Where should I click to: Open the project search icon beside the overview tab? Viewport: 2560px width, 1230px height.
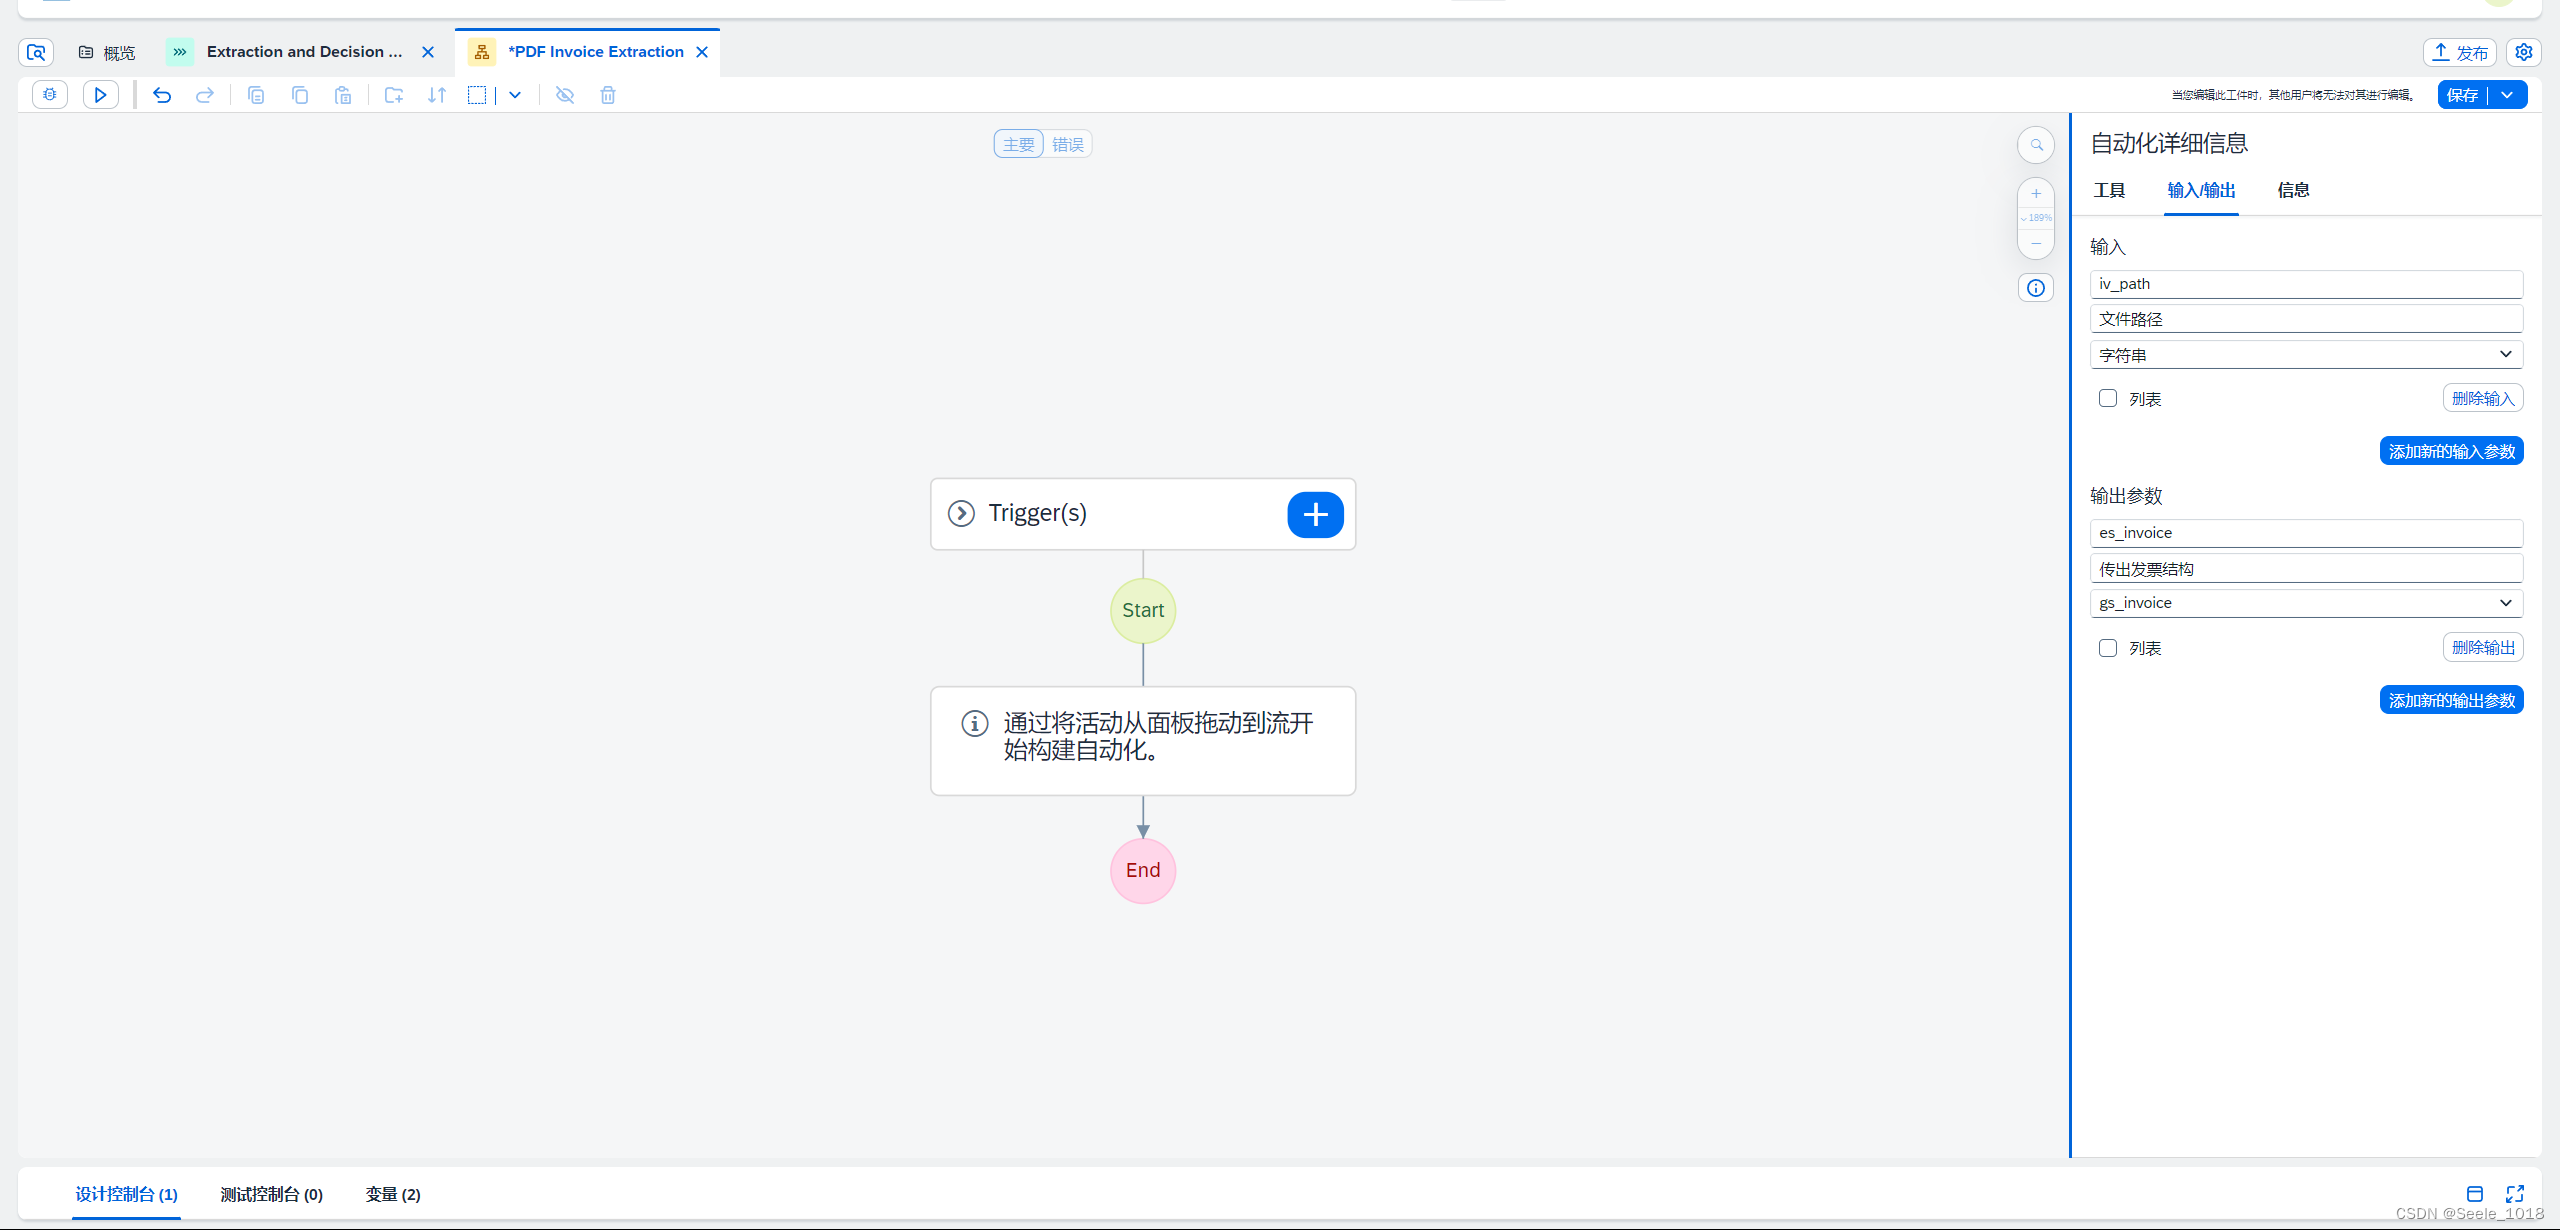coord(36,52)
